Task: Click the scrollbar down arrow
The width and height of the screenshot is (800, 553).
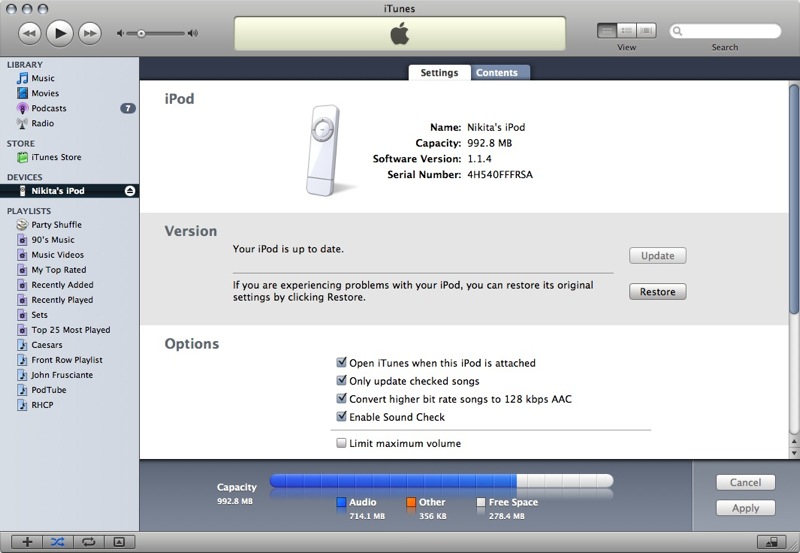Action: click(793, 453)
